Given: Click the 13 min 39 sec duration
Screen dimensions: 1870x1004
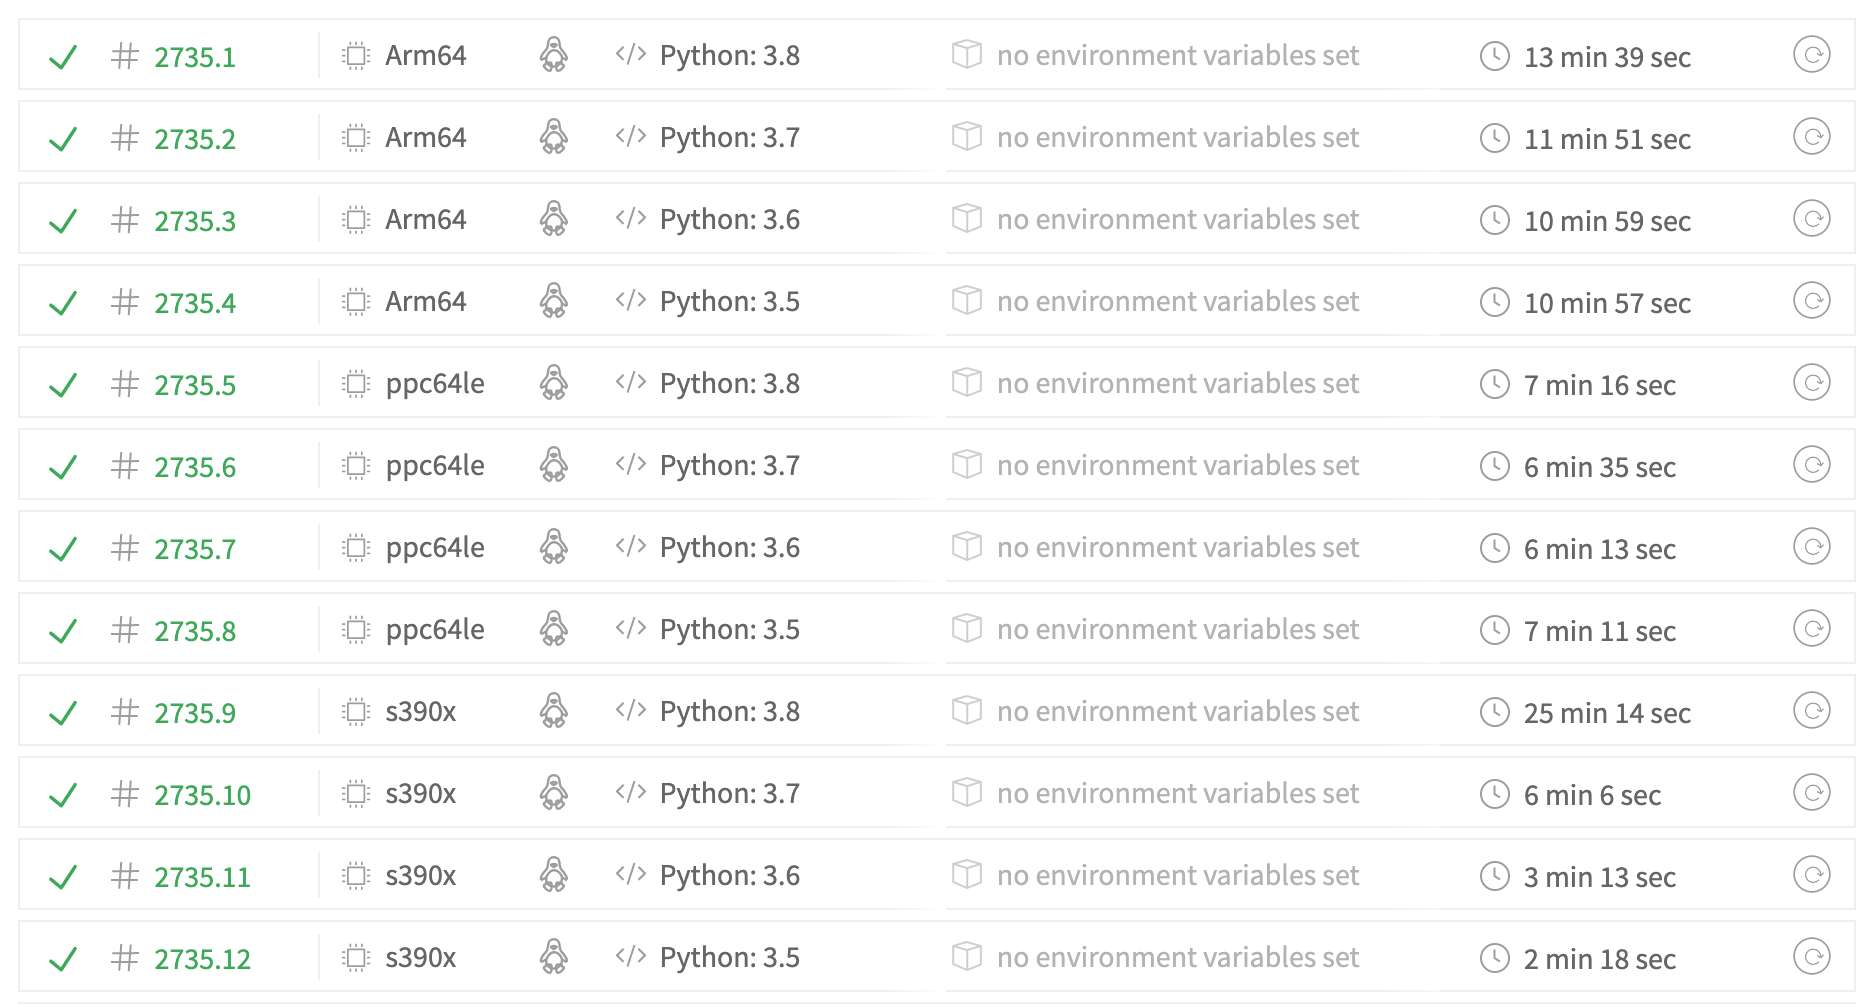Looking at the screenshot, I should (x=1607, y=57).
